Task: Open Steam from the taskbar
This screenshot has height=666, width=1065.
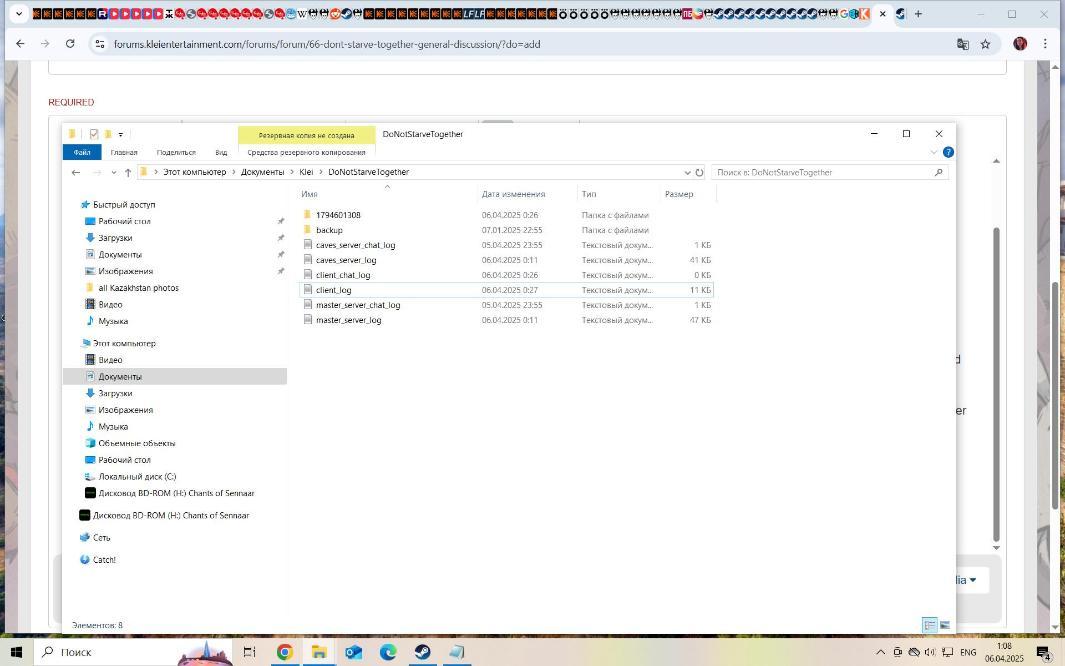Action: tap(422, 652)
